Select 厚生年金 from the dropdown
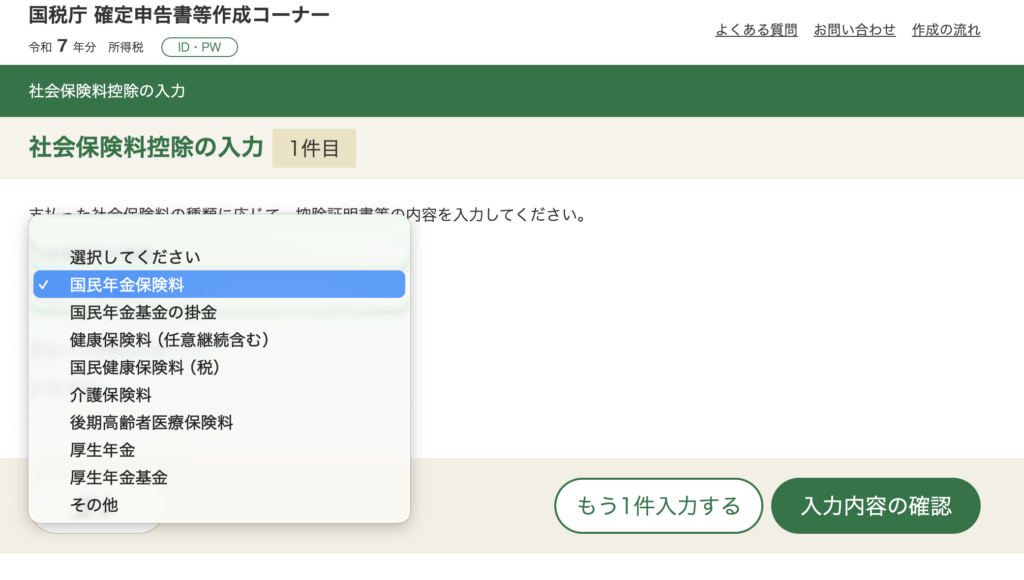Image resolution: width=1024 pixels, height=580 pixels. (x=102, y=450)
